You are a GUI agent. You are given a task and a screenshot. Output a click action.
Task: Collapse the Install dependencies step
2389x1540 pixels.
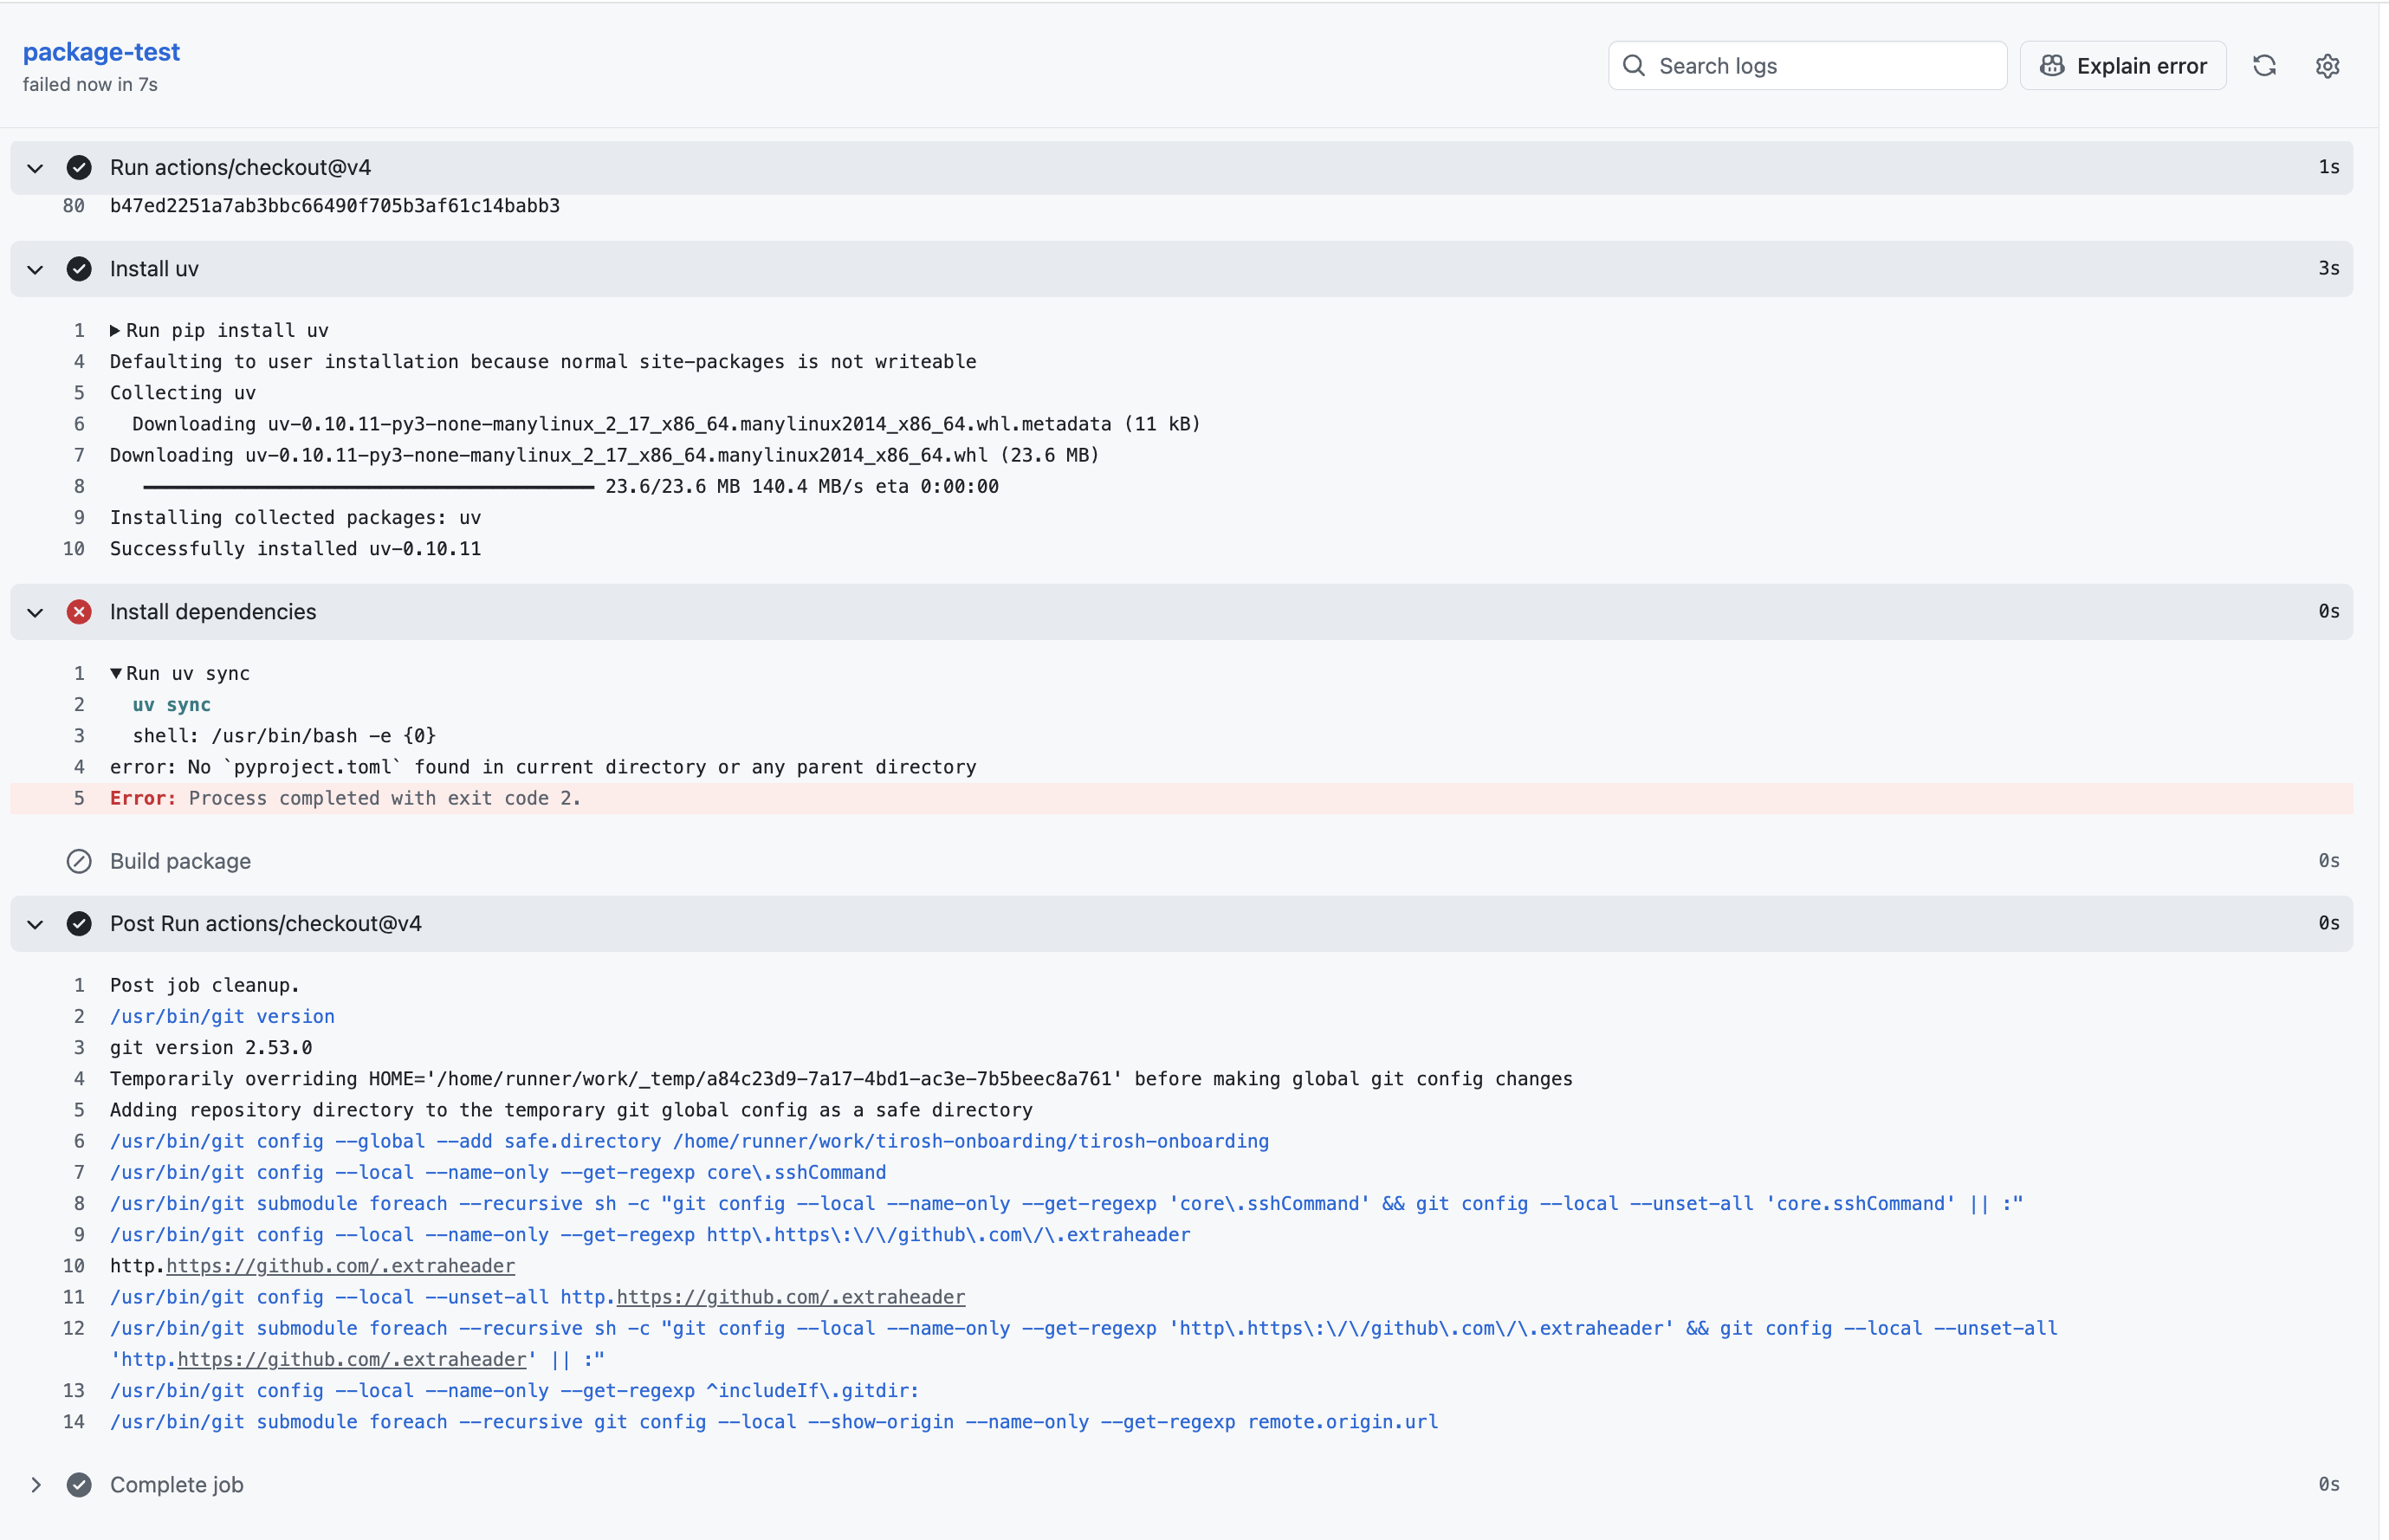[x=35, y=612]
